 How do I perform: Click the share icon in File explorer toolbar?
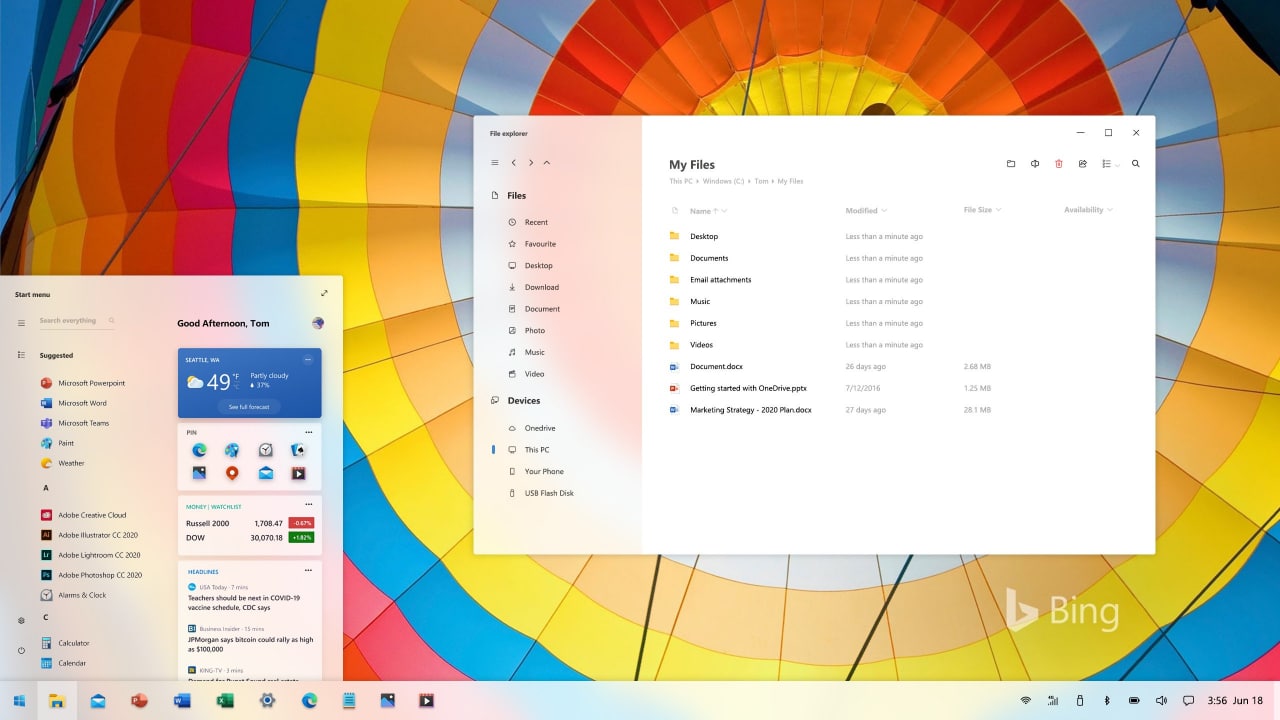1083,164
